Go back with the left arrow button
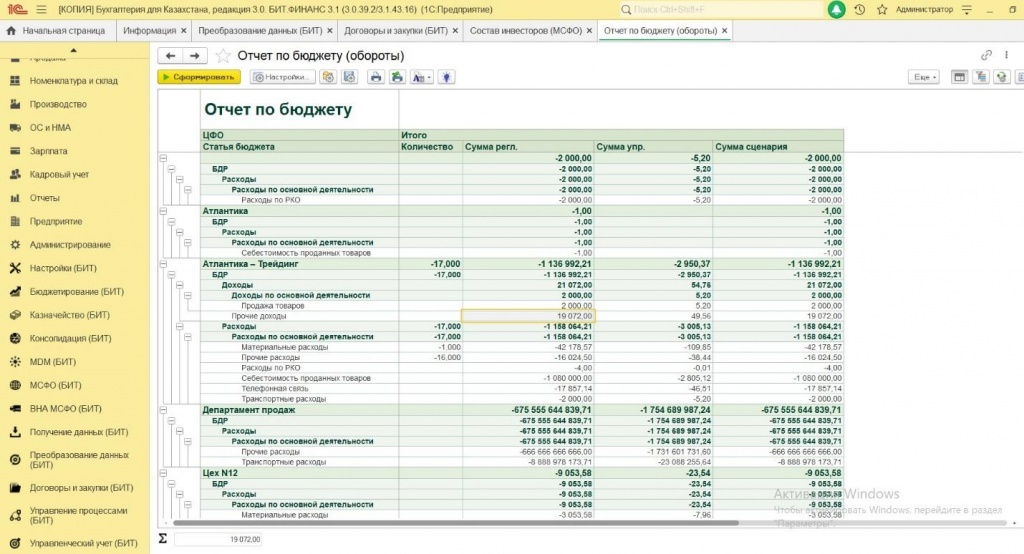This screenshot has height=554, width=1024. coord(170,56)
